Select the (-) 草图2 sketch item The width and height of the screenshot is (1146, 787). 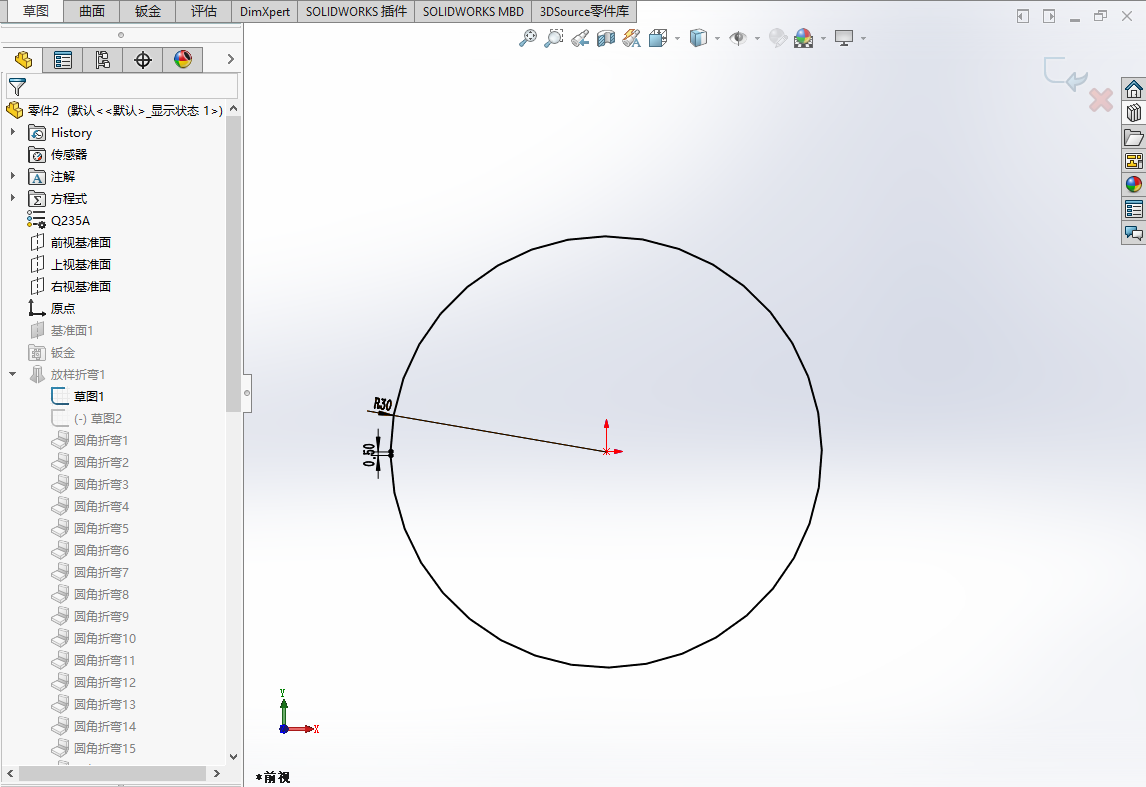[86, 419]
